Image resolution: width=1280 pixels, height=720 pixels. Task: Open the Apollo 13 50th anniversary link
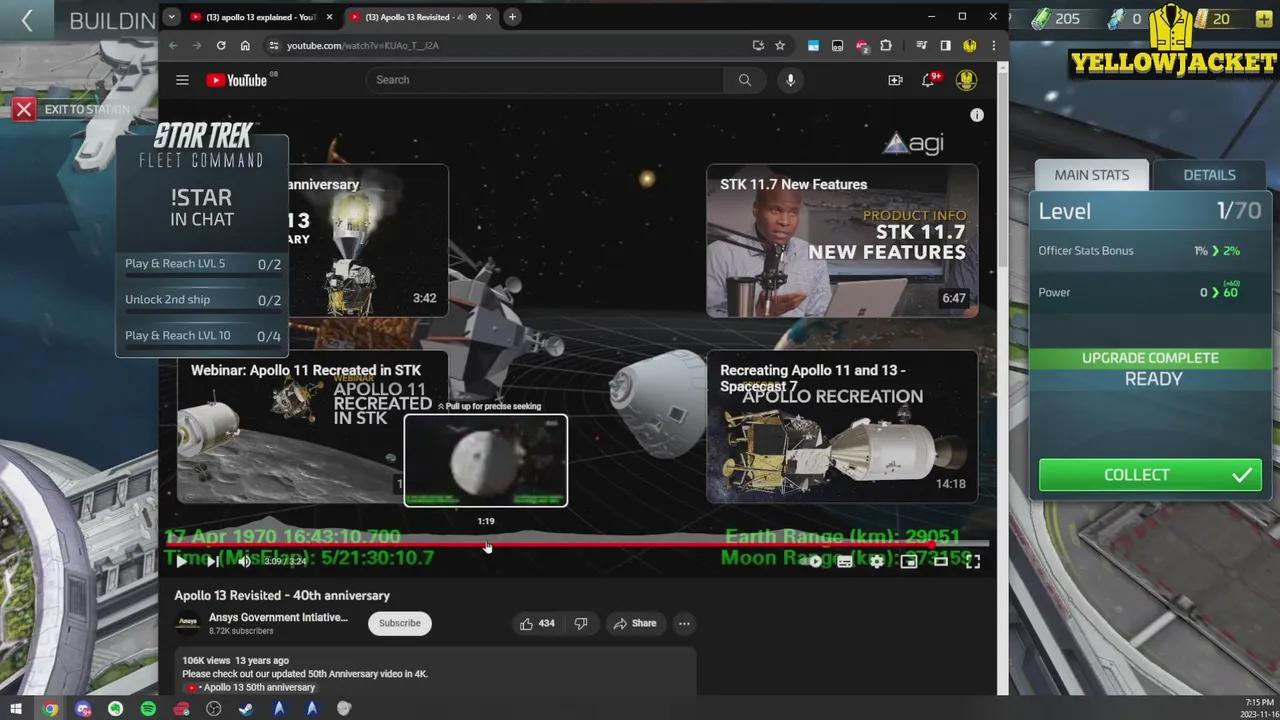click(x=259, y=688)
